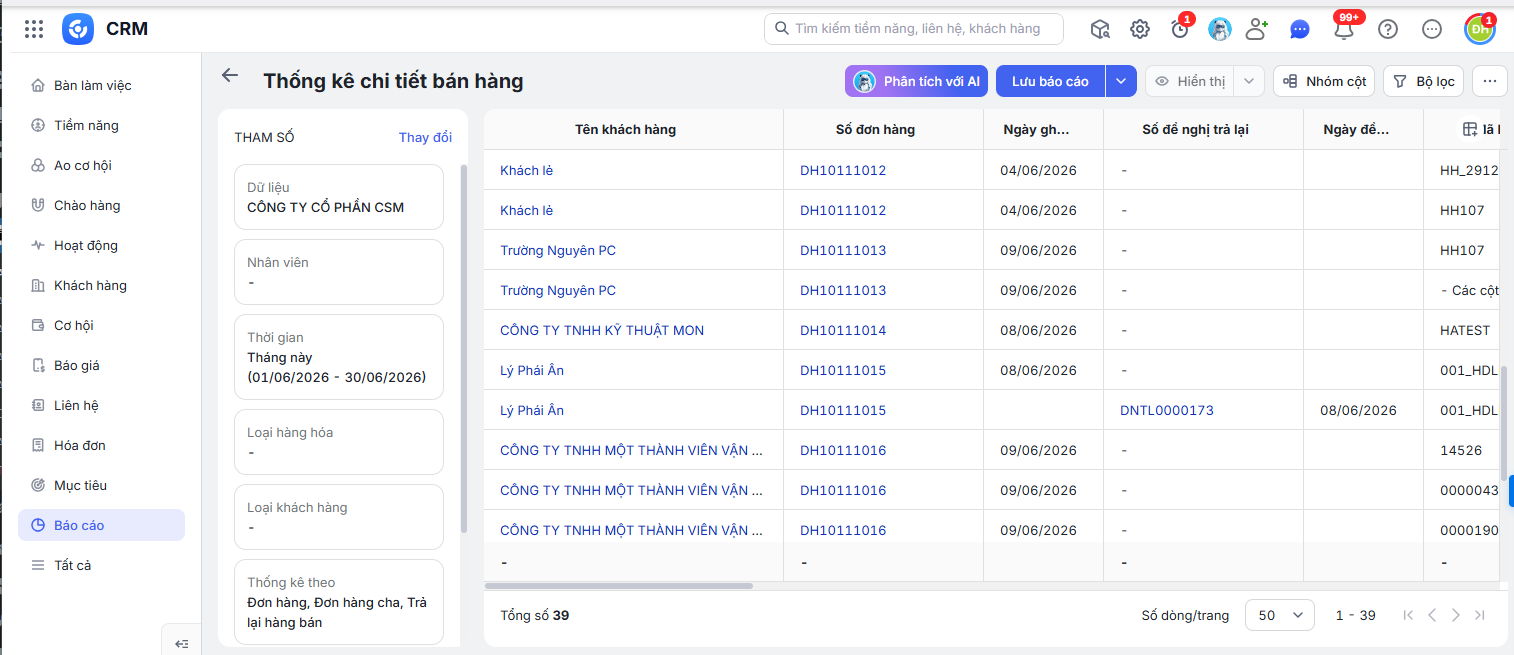This screenshot has width=1514, height=655.
Task: Toggle the Hiển thị eye button
Action: coord(1189,81)
